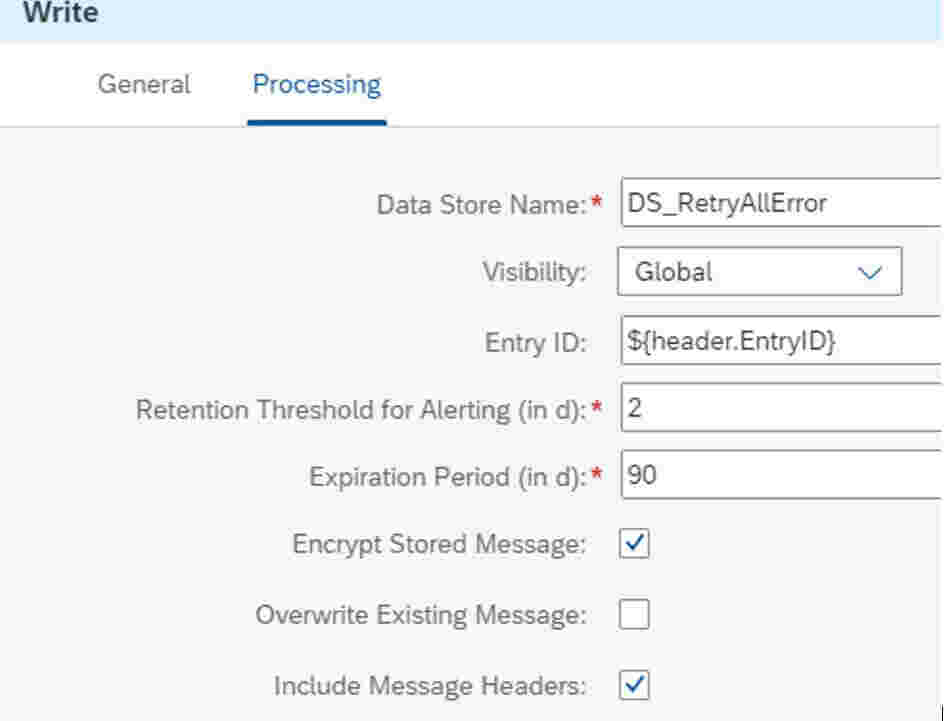Viewport: 945px width, 721px height.
Task: Click the Expiration Period field showing 90
Action: tap(782, 474)
